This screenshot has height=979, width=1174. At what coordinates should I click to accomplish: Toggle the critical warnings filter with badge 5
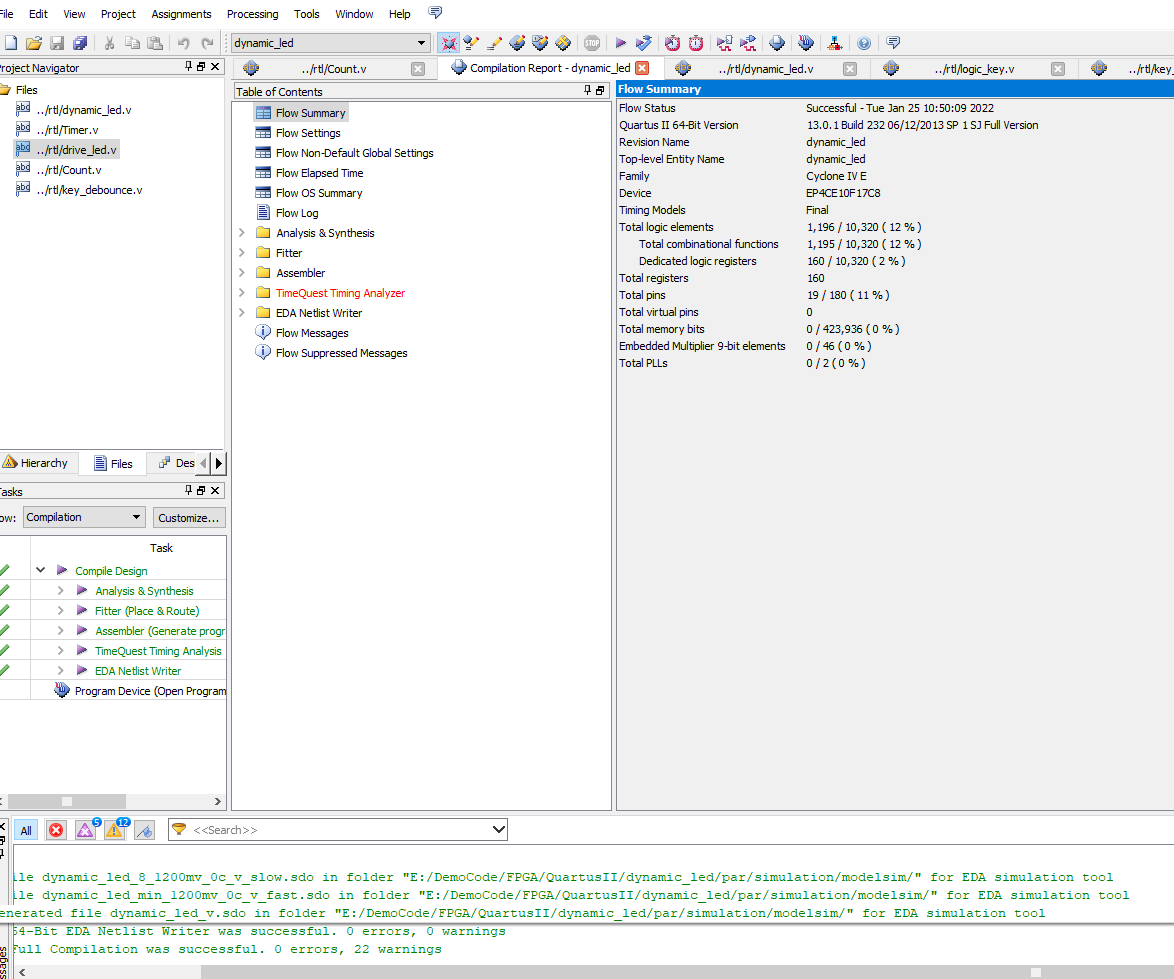(x=85, y=830)
